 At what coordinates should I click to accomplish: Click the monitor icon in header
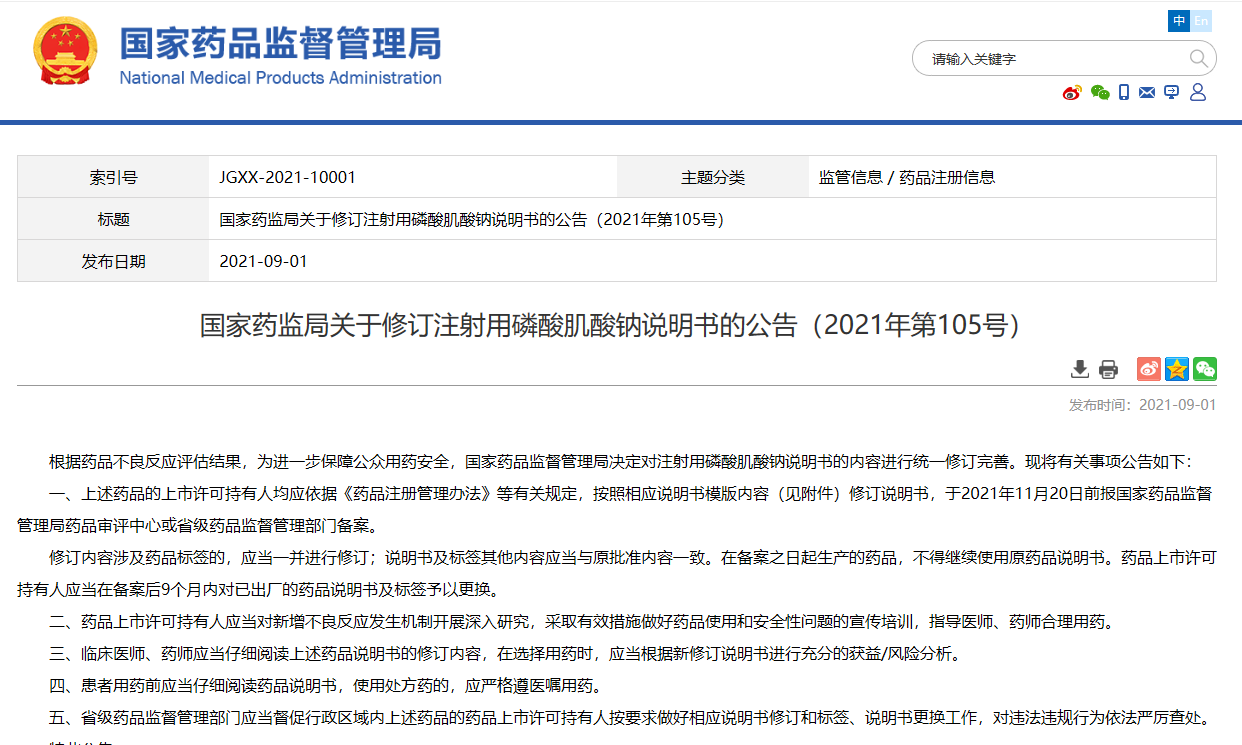pos(1171,93)
